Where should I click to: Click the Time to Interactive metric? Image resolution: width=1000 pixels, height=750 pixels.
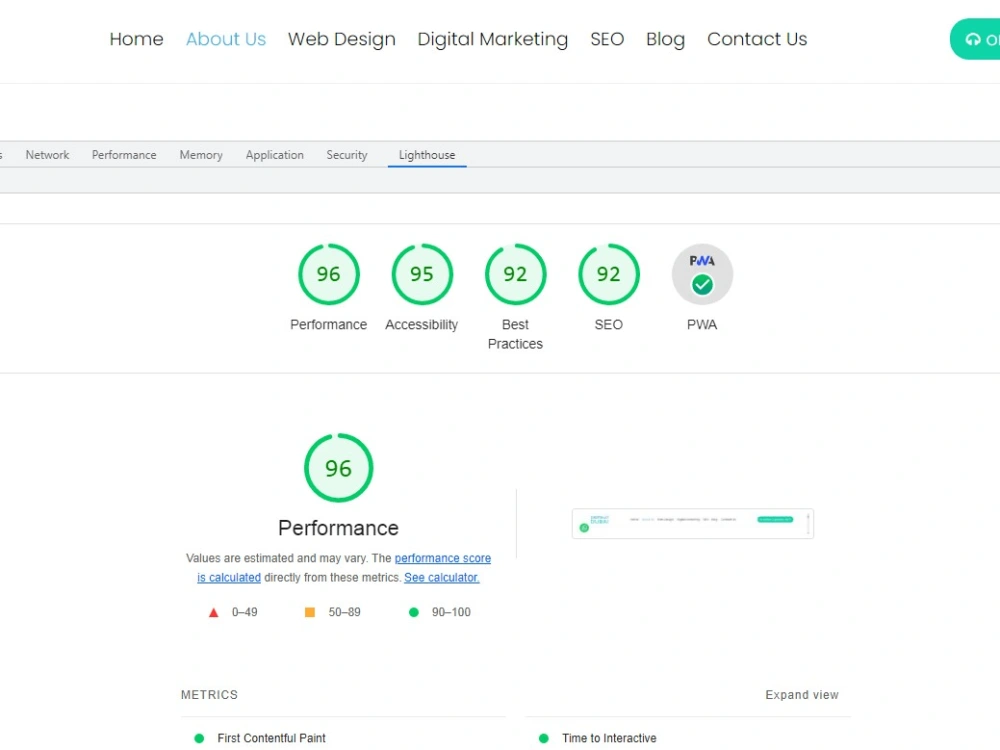pos(609,738)
